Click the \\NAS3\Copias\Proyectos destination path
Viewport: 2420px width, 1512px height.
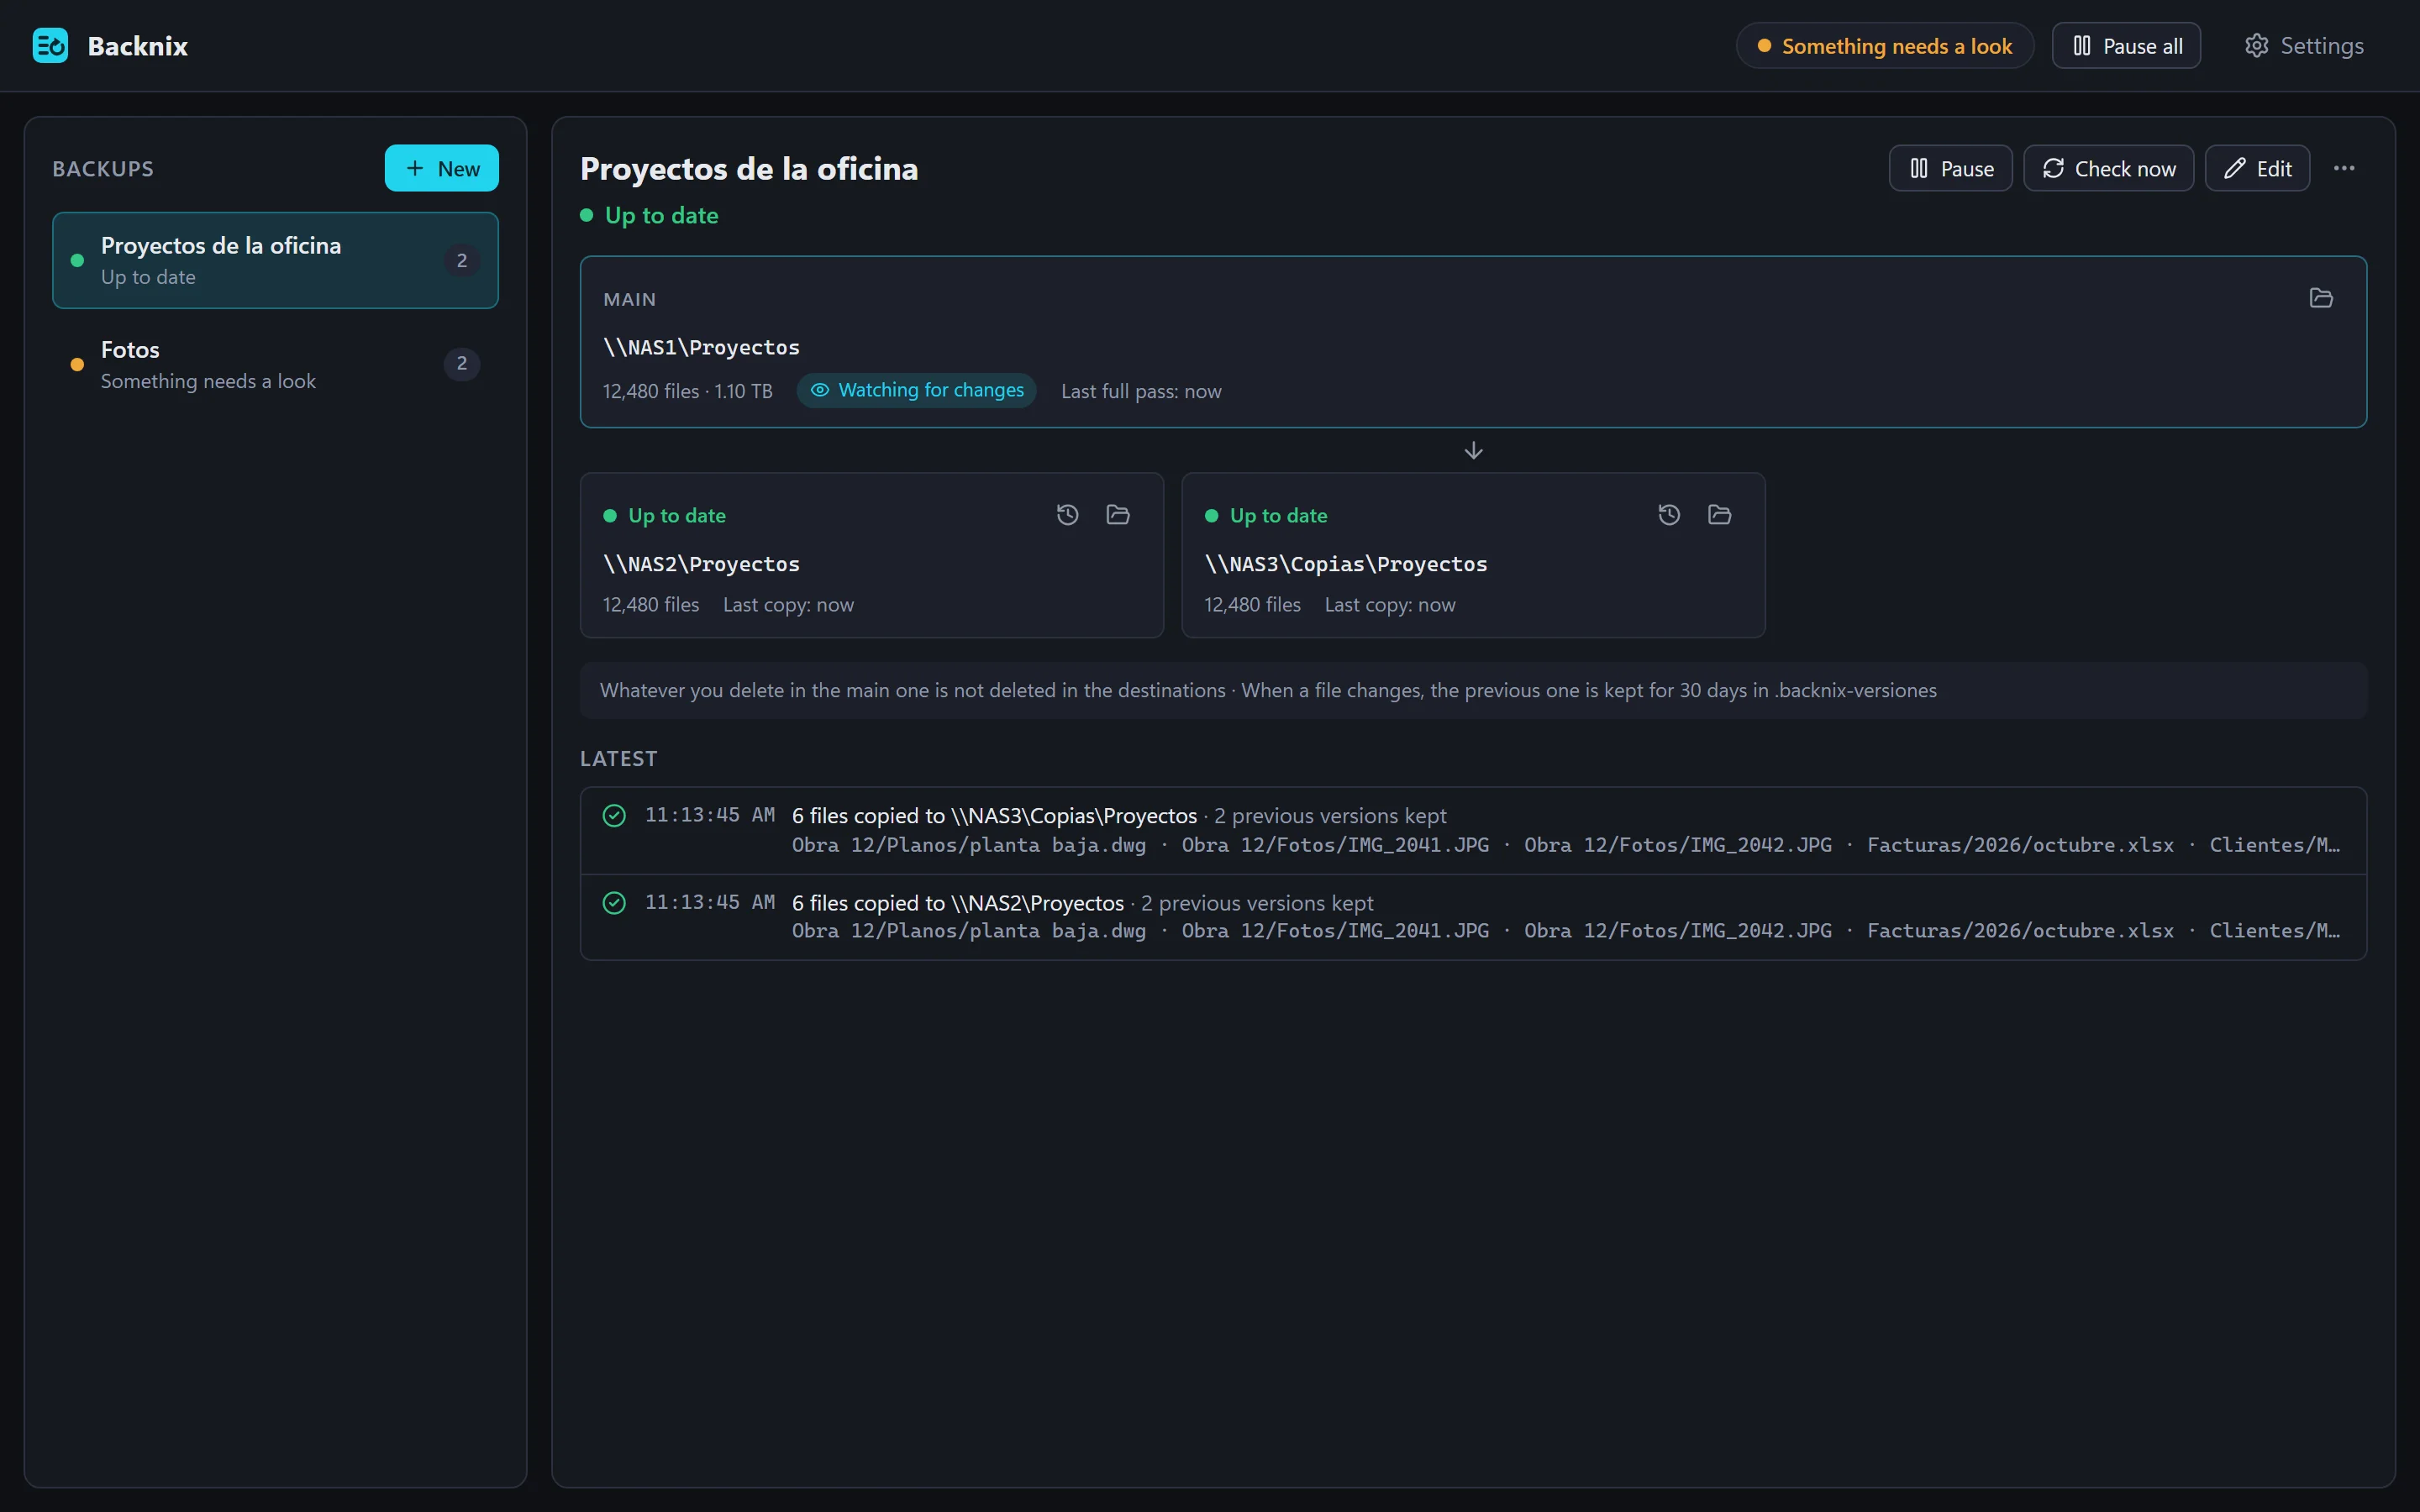click(1346, 565)
